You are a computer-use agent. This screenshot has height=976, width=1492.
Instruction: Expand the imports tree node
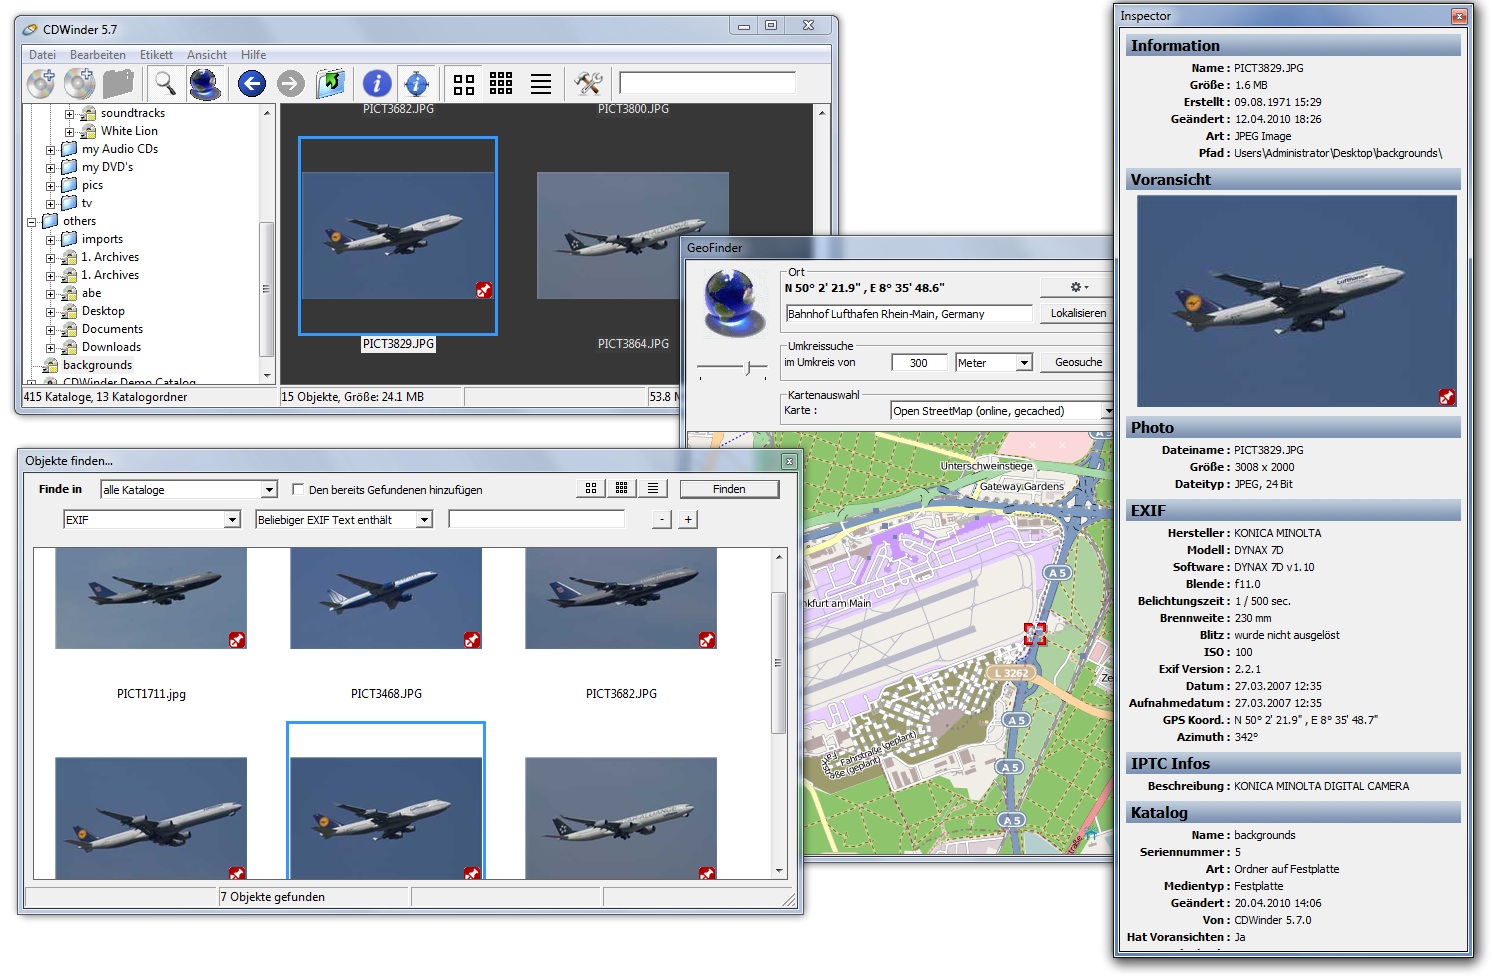[50, 240]
